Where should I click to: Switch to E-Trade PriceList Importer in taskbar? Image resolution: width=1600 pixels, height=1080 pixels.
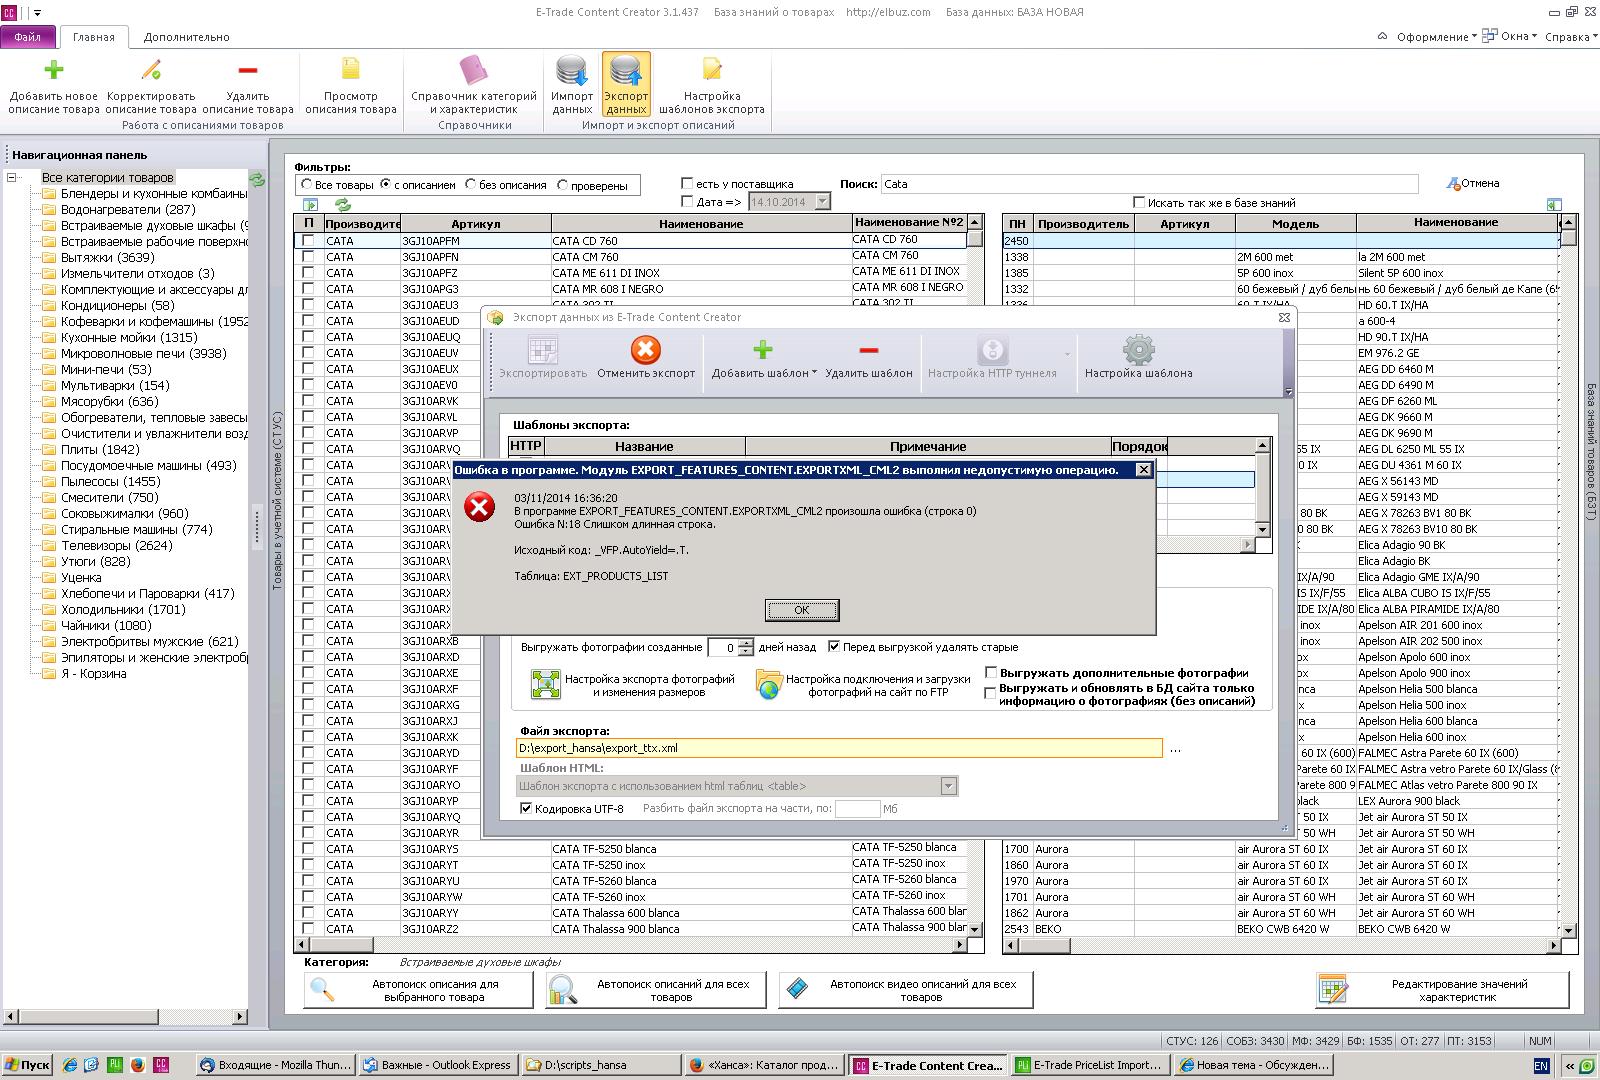pos(1089,1065)
